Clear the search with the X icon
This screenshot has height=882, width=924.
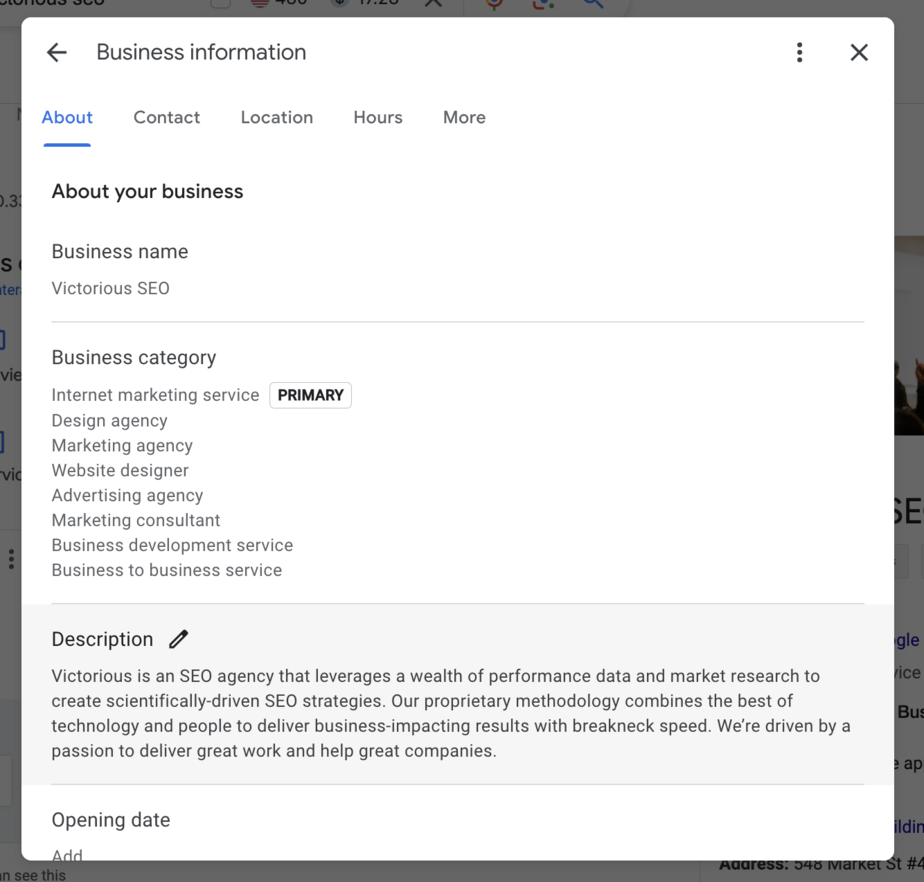[x=432, y=4]
